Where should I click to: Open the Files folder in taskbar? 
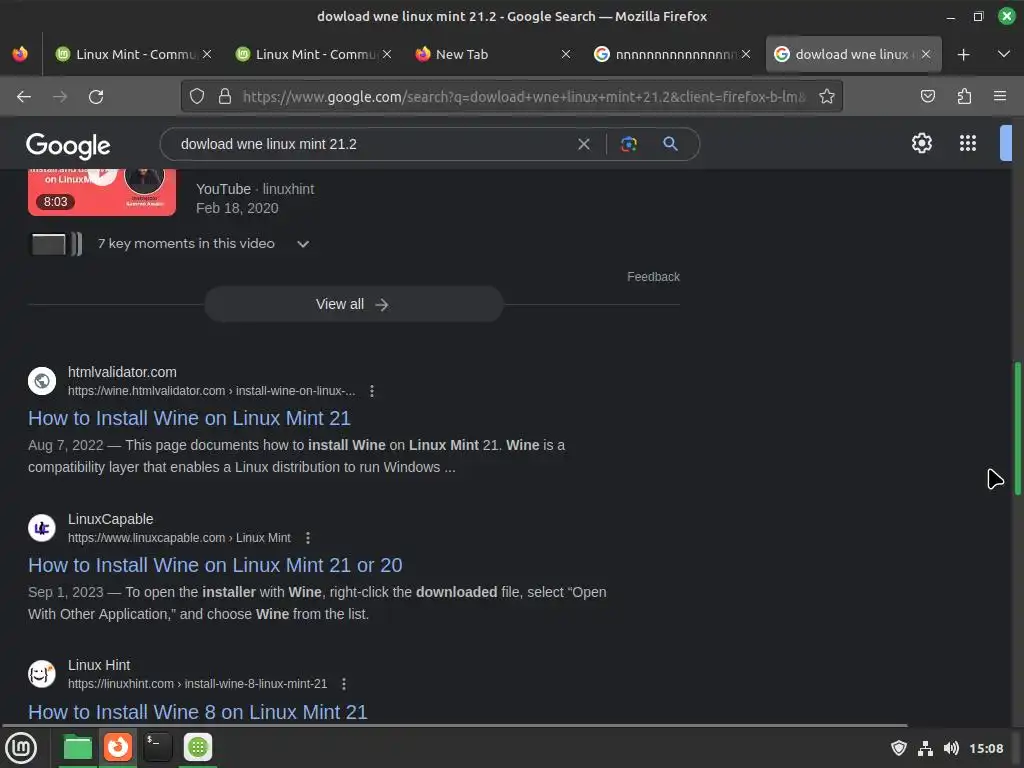click(77, 747)
